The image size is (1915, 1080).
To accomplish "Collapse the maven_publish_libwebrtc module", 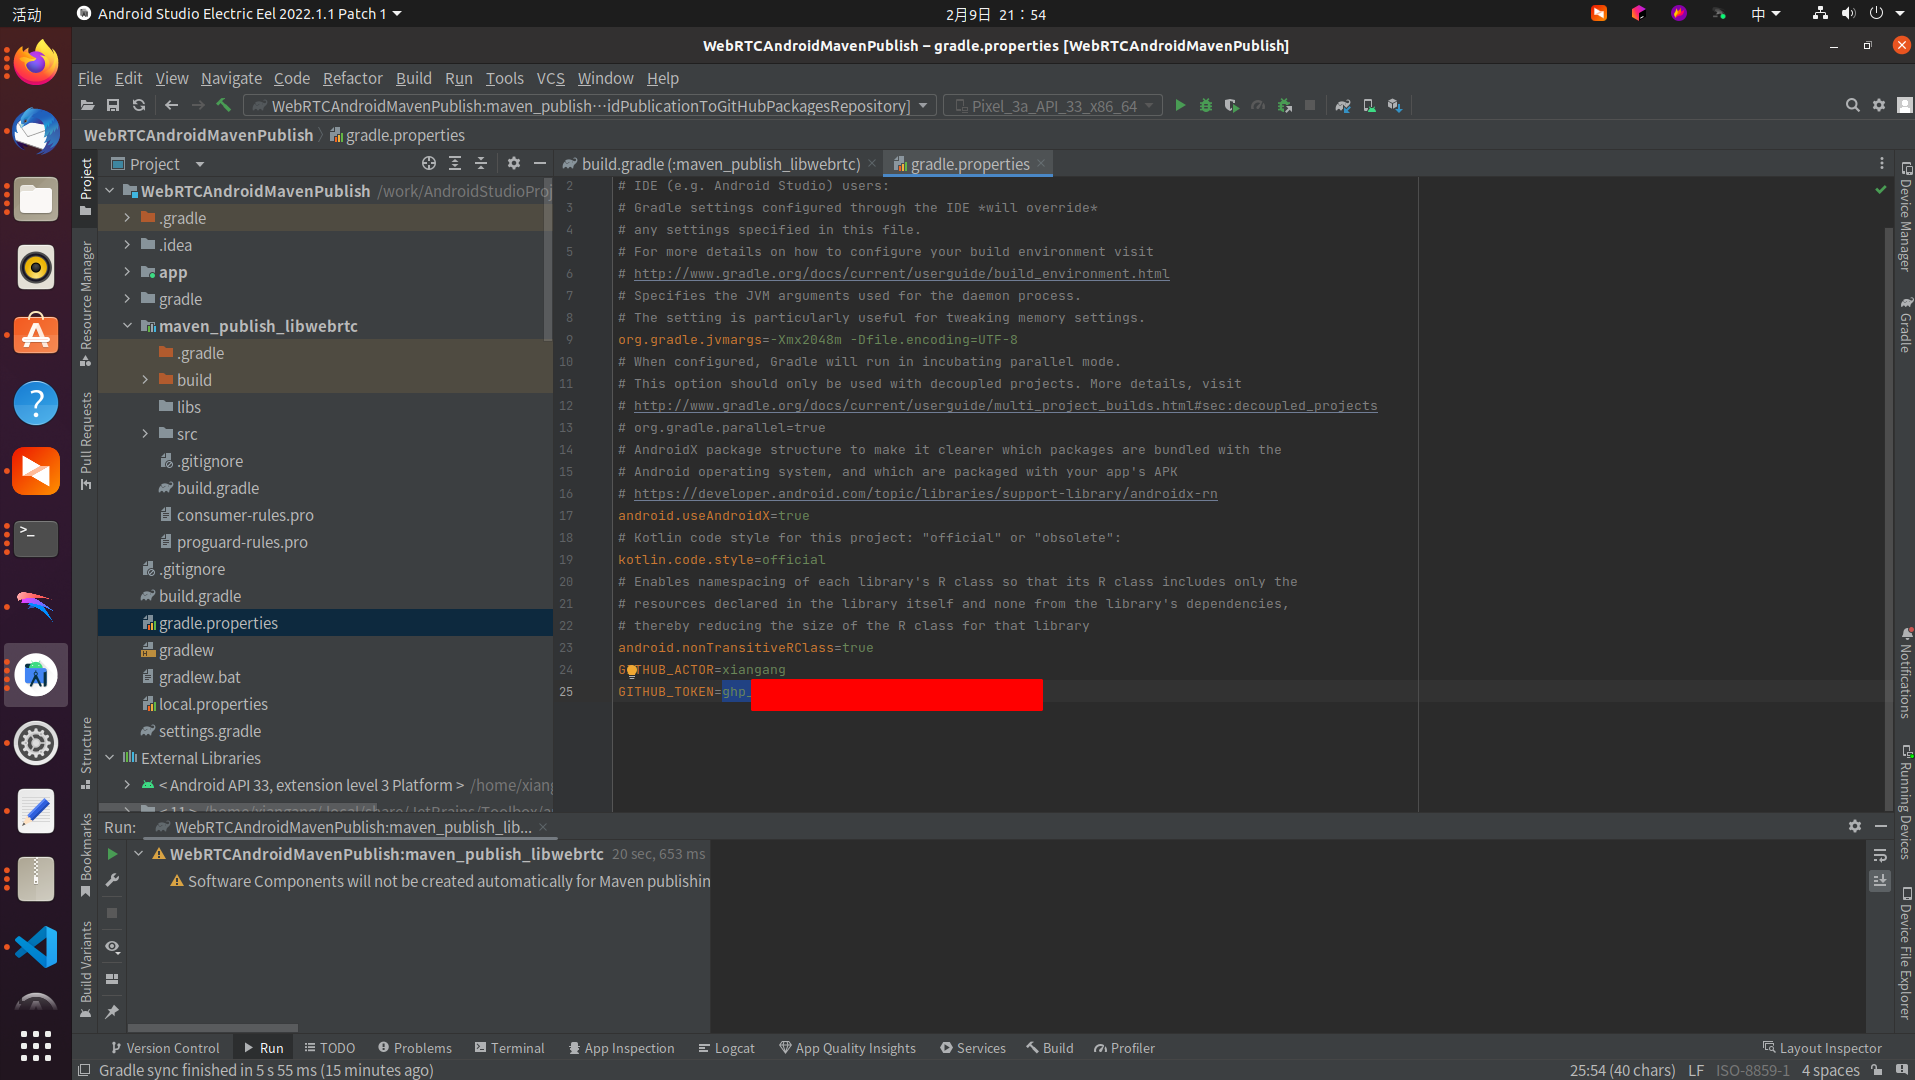I will [x=127, y=326].
